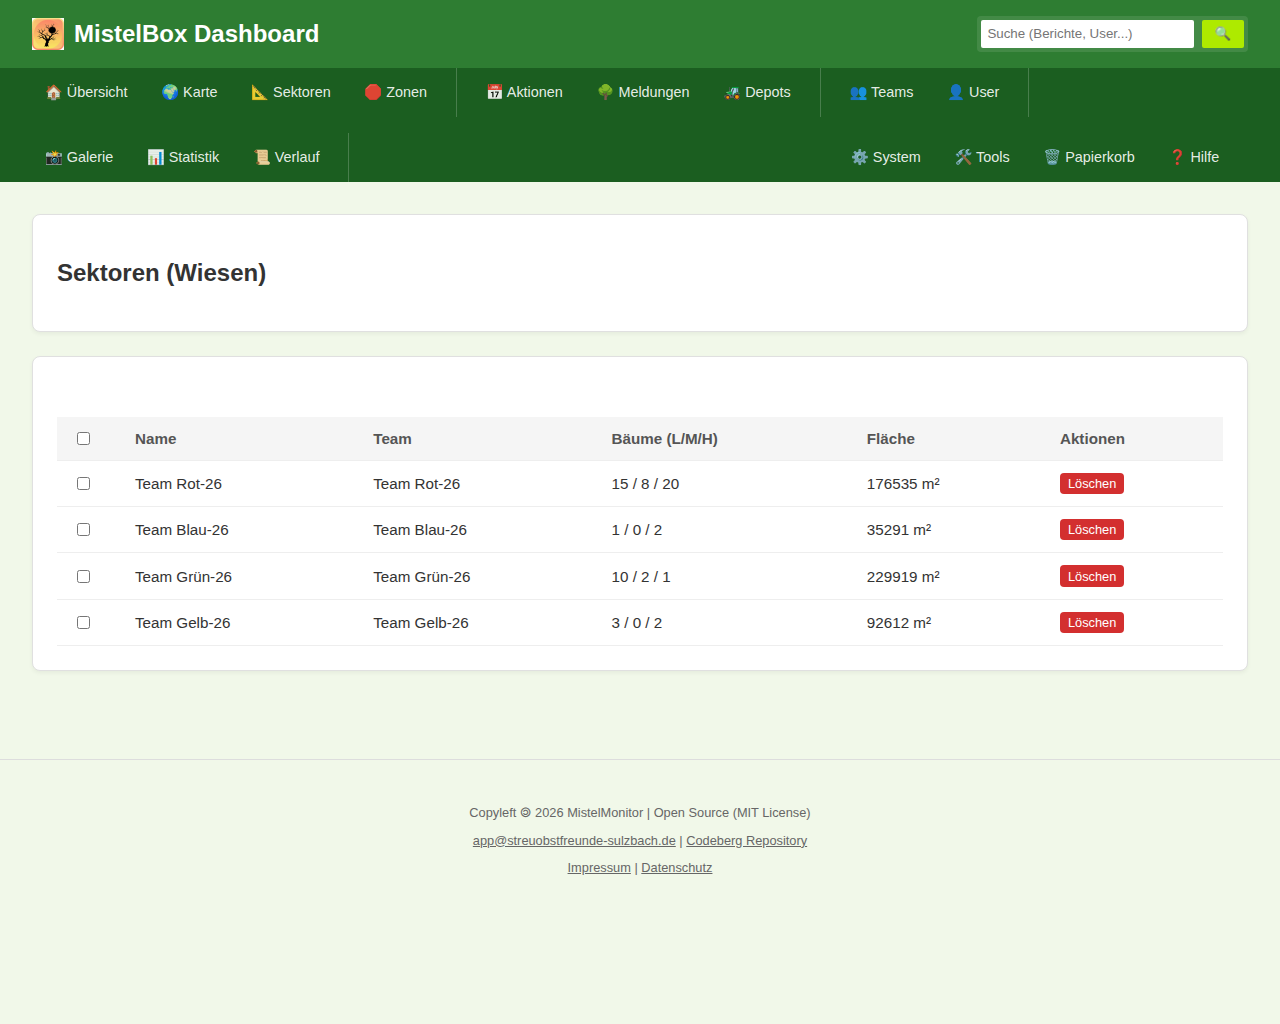
Task: Open the Hilfe menu item
Action: [x=1194, y=157]
